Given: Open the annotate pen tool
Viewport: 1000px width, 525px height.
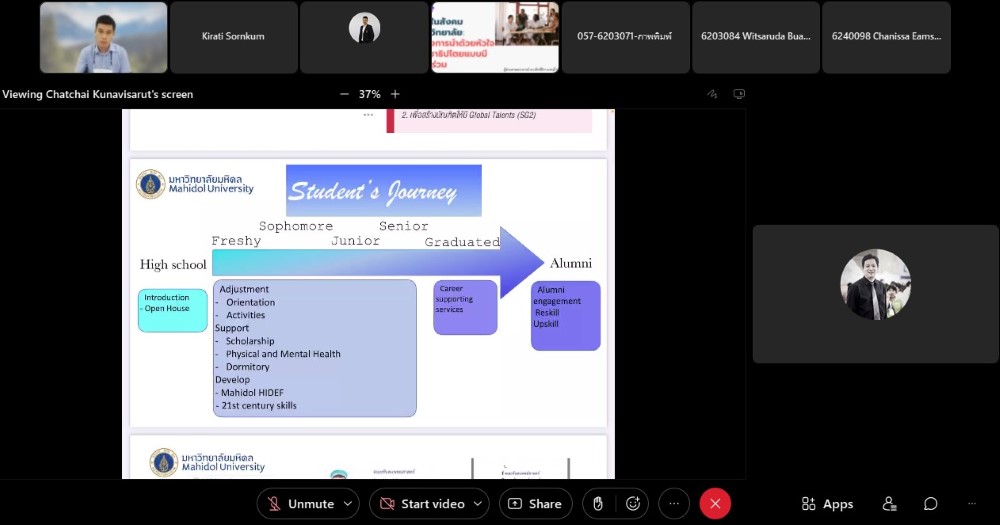Looking at the screenshot, I should pos(712,94).
